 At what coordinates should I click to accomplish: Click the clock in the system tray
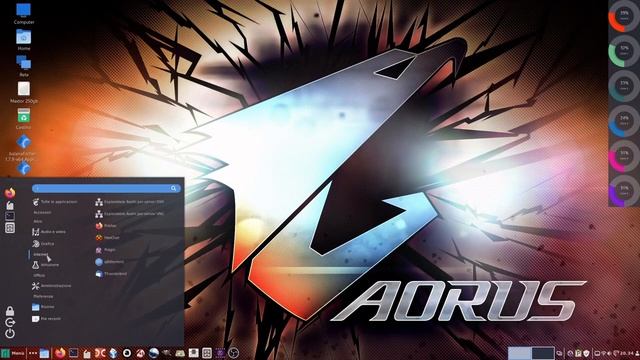[627, 353]
